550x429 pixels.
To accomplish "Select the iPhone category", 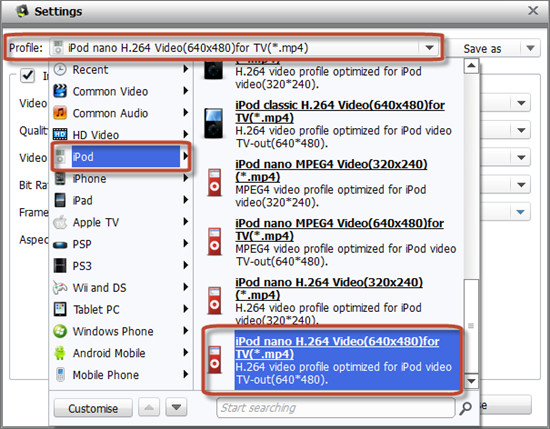I will [x=121, y=178].
